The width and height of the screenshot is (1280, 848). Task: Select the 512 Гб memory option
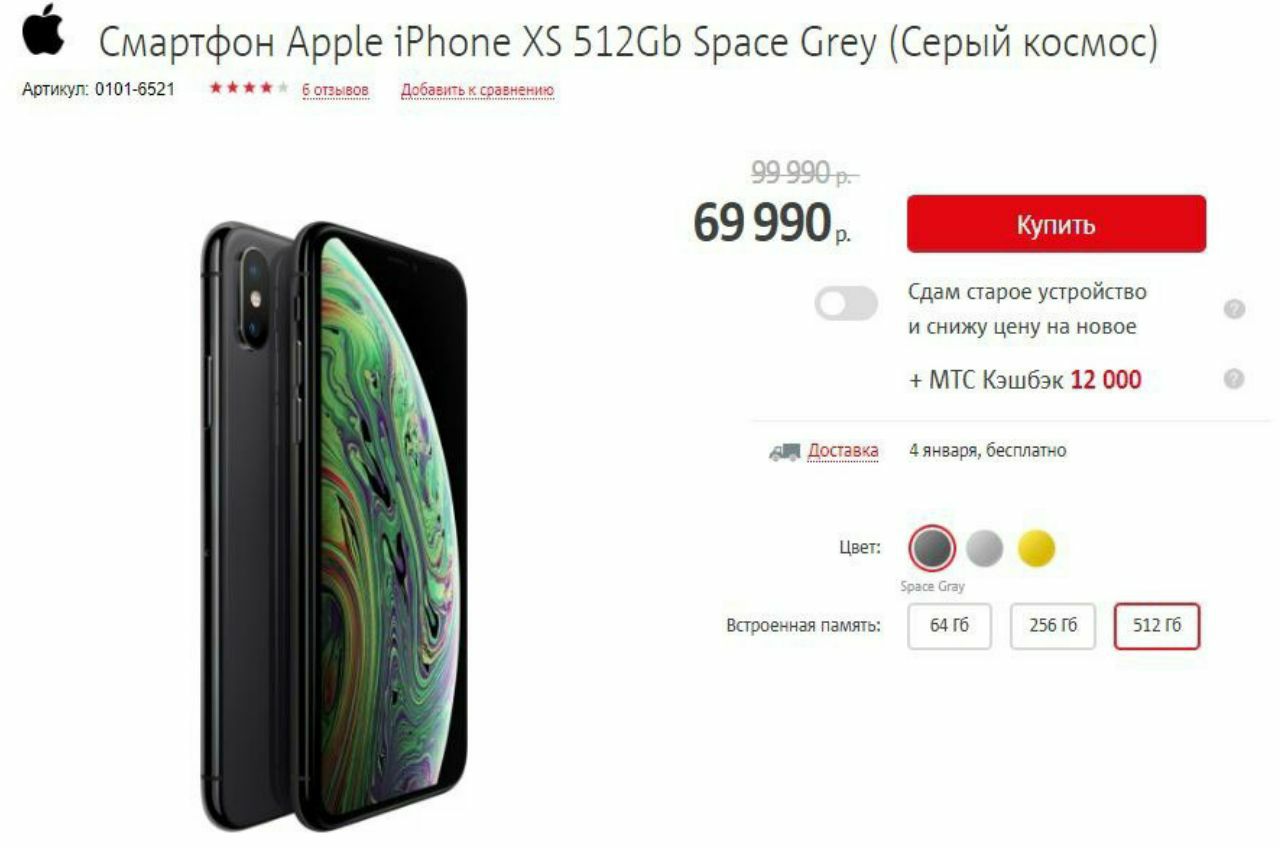[1157, 627]
